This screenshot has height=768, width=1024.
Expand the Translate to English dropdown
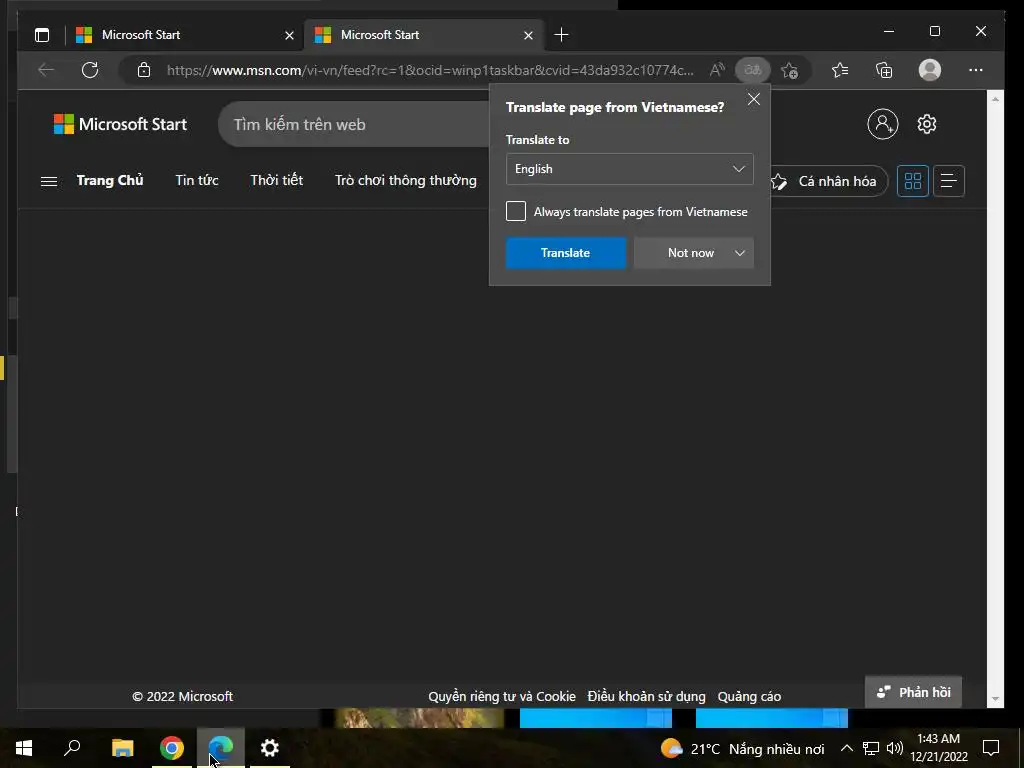[x=630, y=168]
